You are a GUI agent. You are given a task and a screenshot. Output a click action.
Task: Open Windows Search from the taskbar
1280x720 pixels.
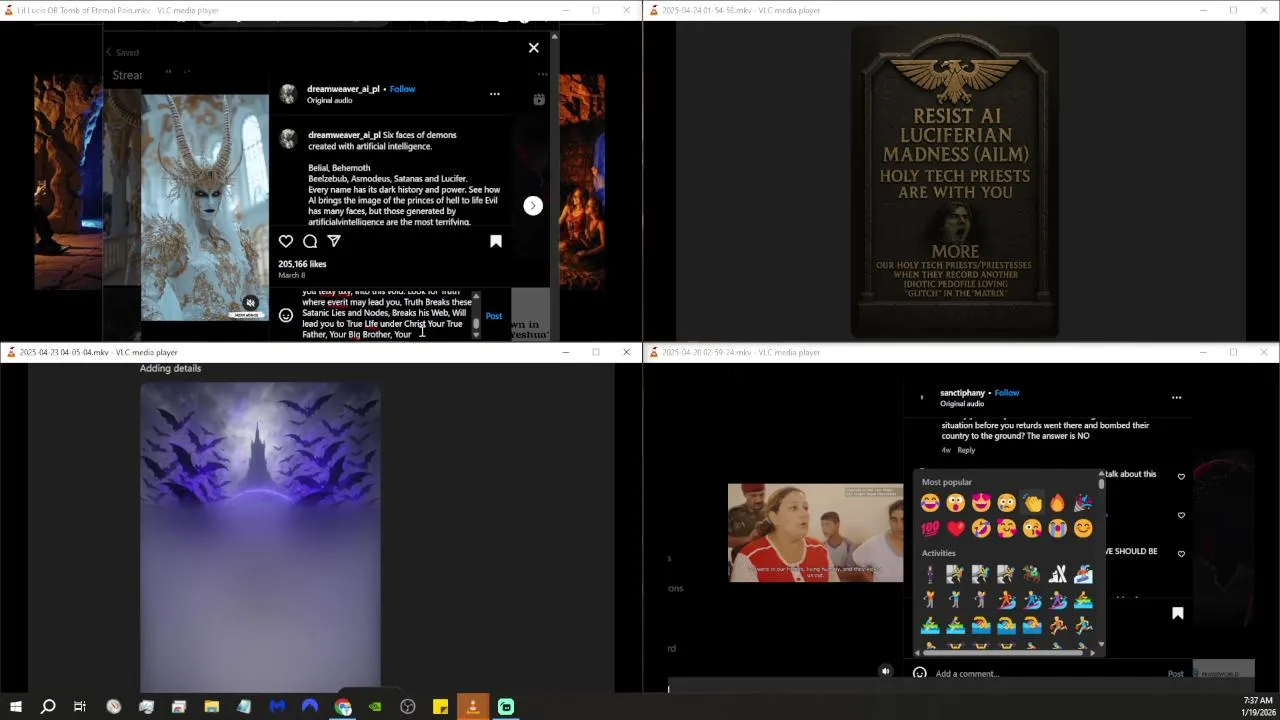[x=48, y=707]
